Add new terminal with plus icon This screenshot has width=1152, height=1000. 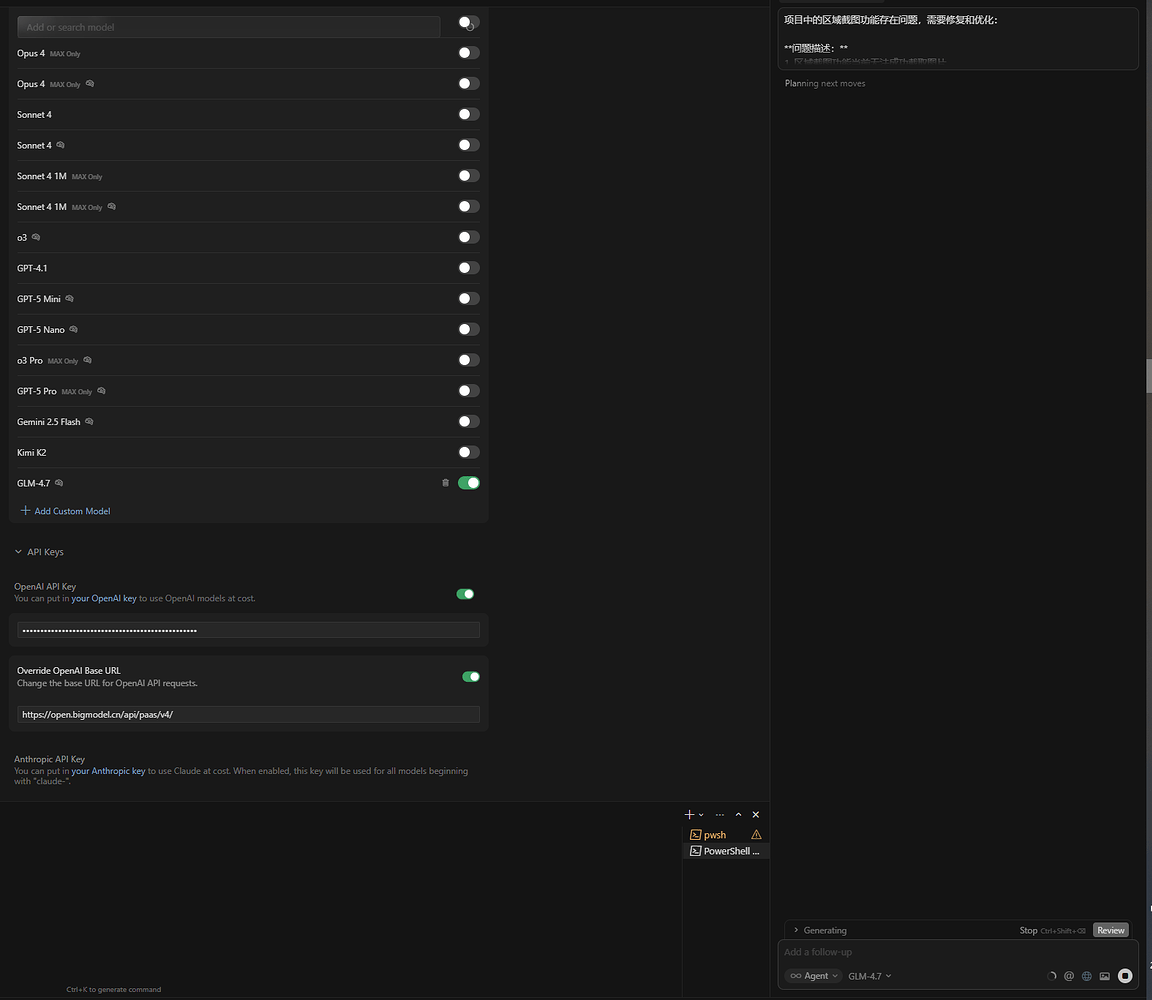click(x=689, y=814)
